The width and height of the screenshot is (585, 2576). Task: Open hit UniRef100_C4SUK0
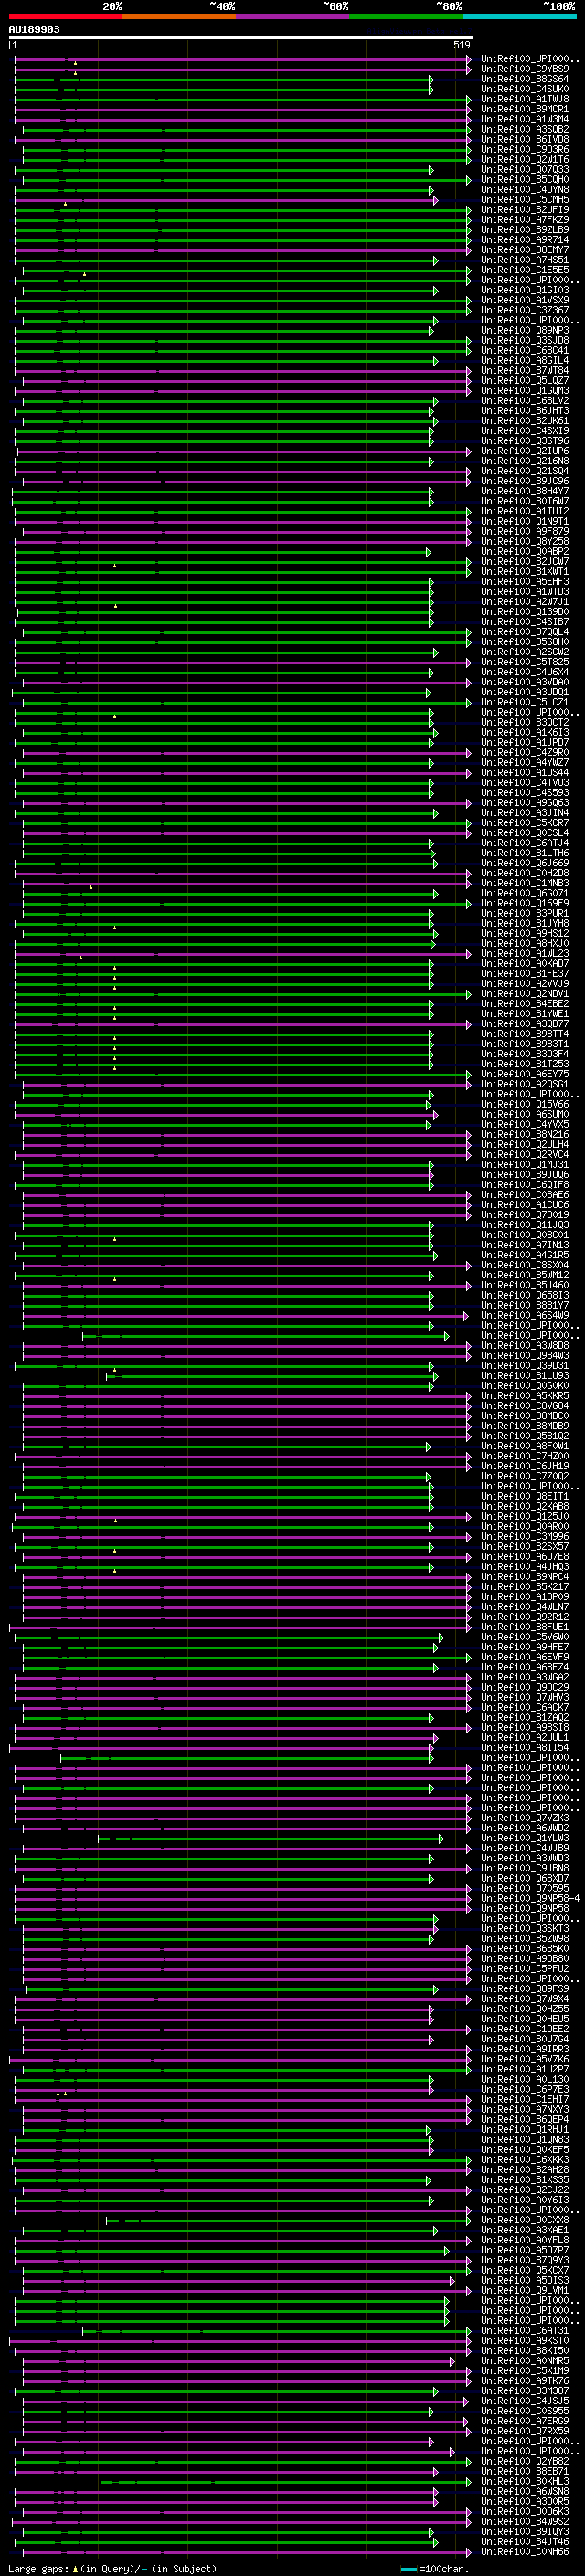coord(525,89)
